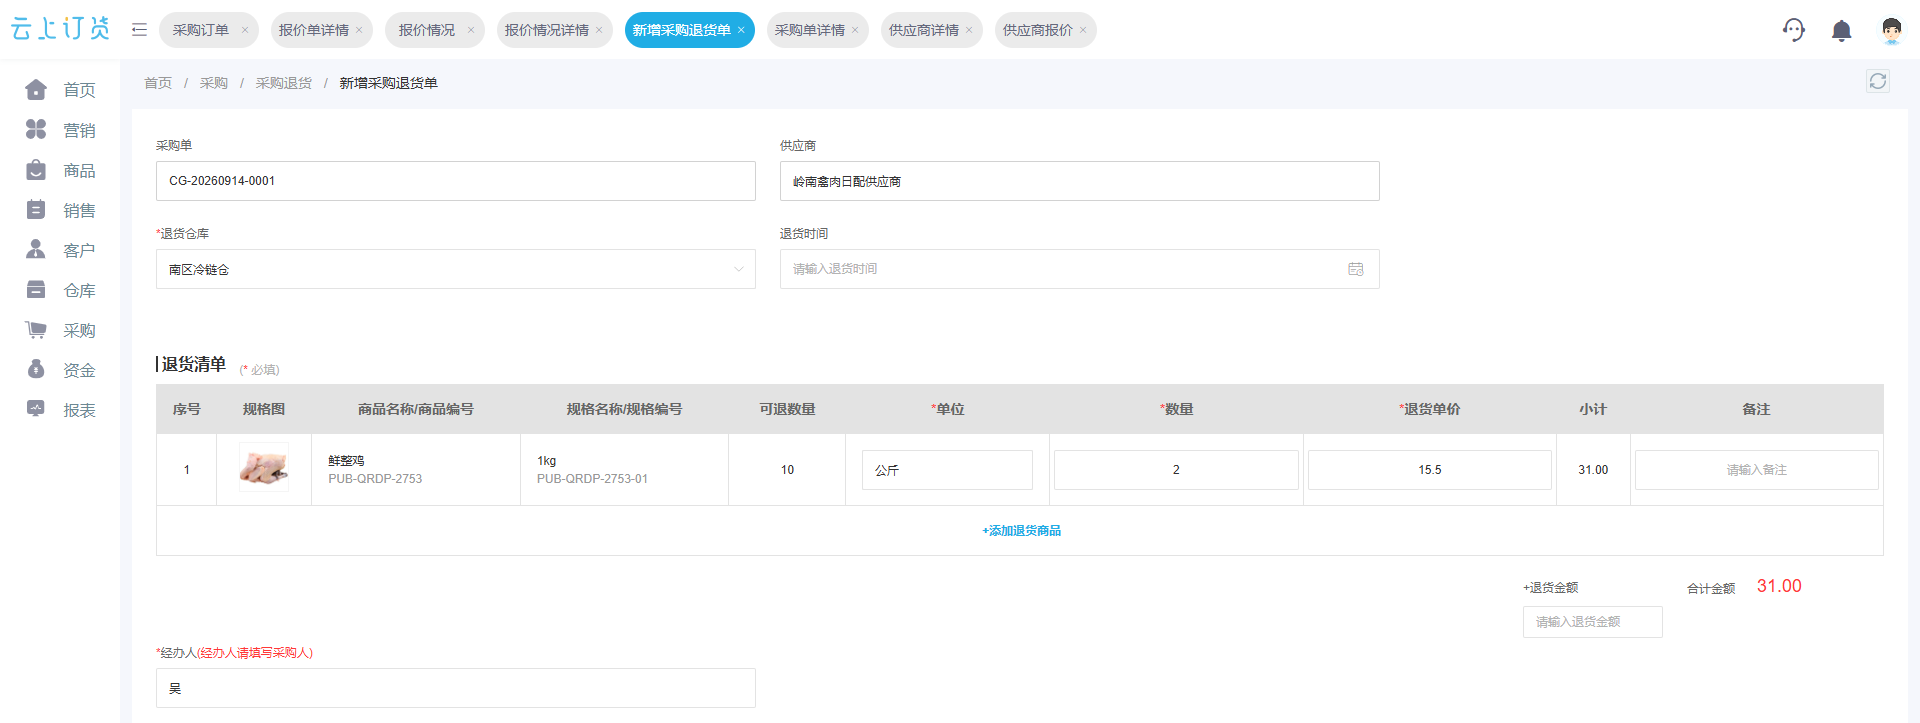Click the 供应商 field

(x=1080, y=181)
